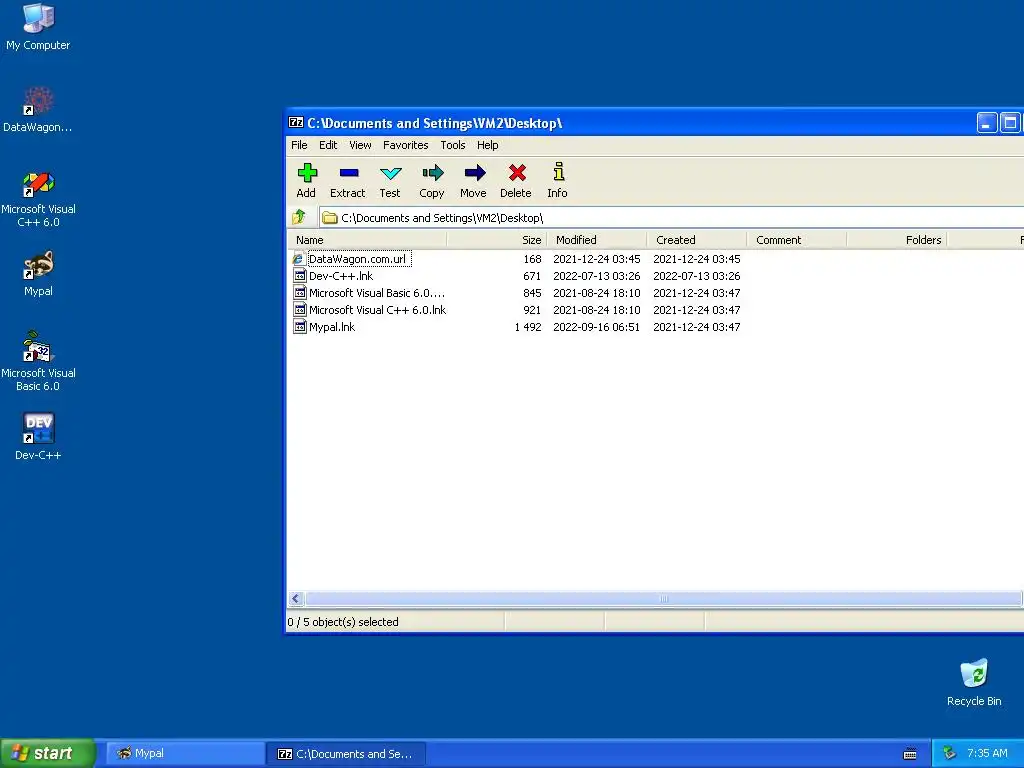This screenshot has height=768, width=1024.
Task: Click the system tray network icon
Action: coord(950,753)
